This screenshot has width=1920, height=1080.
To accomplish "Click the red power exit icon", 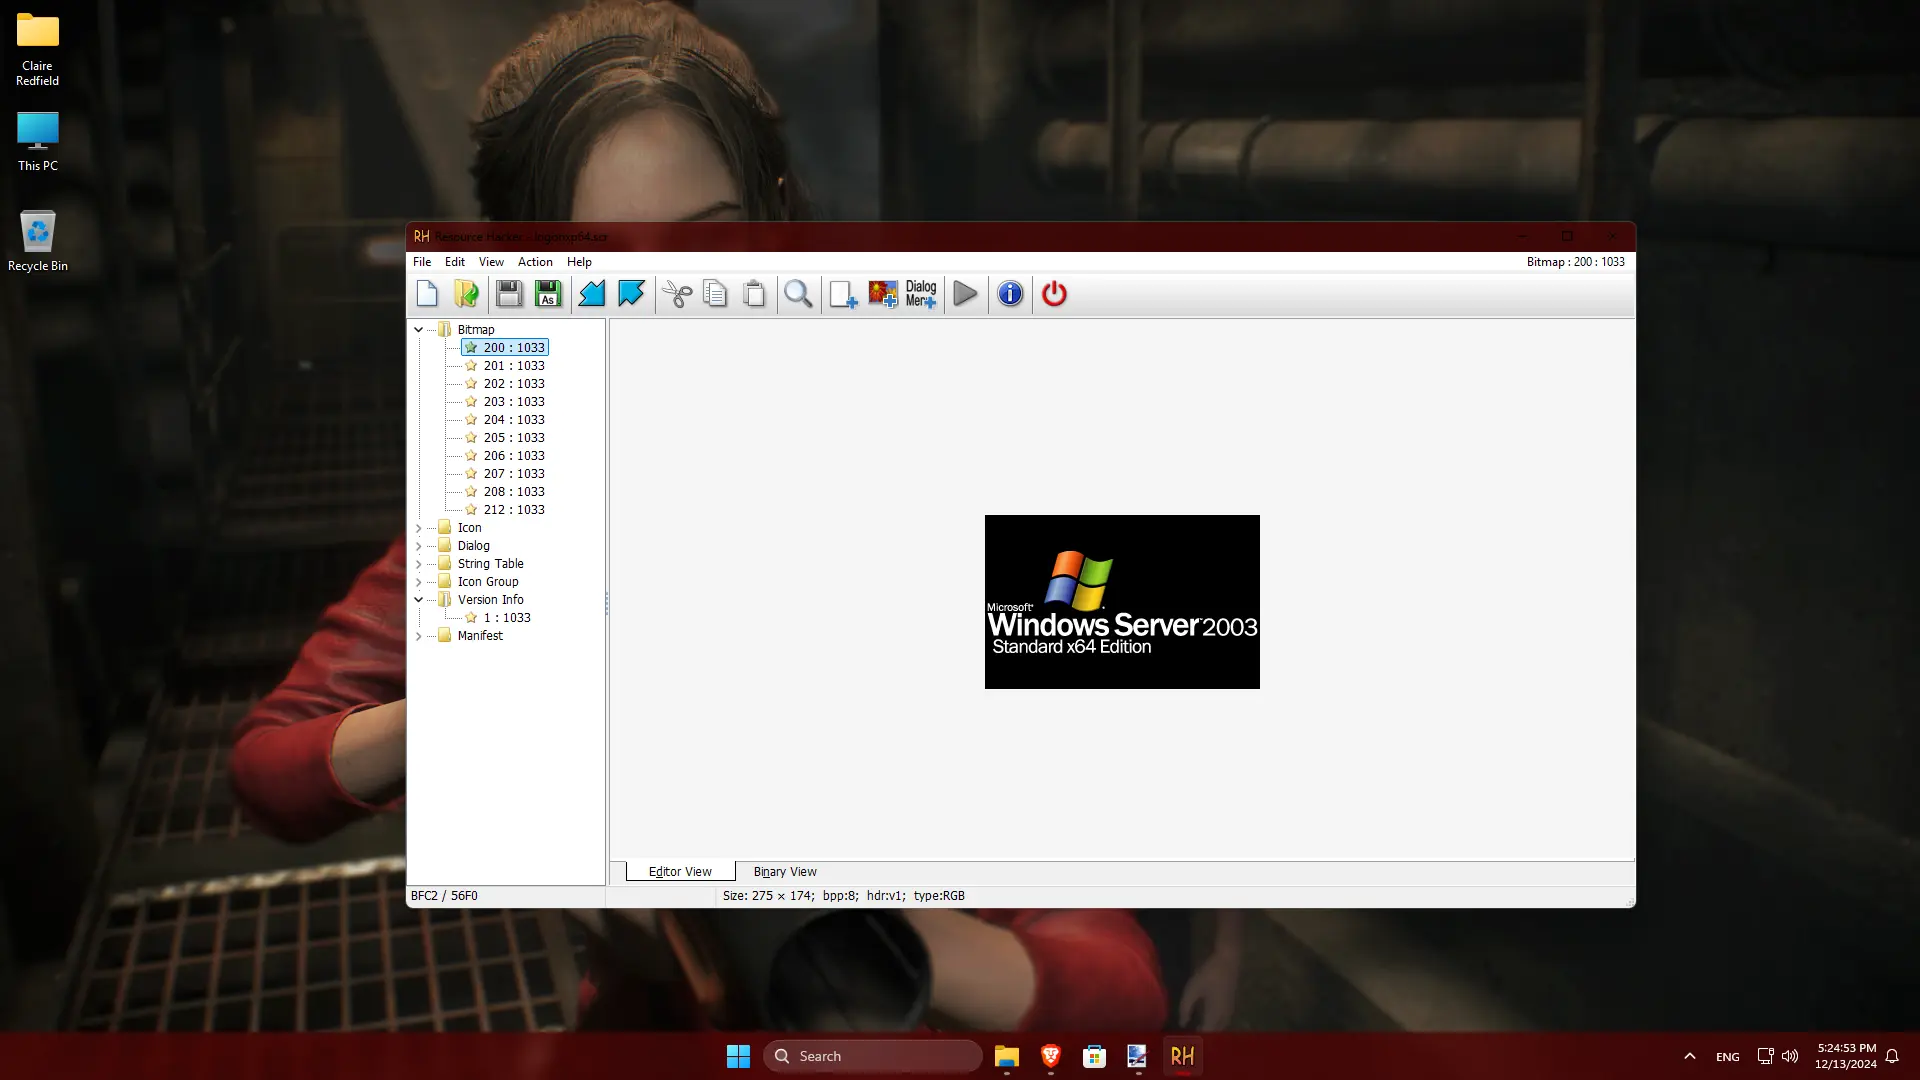I will pos(1054,294).
